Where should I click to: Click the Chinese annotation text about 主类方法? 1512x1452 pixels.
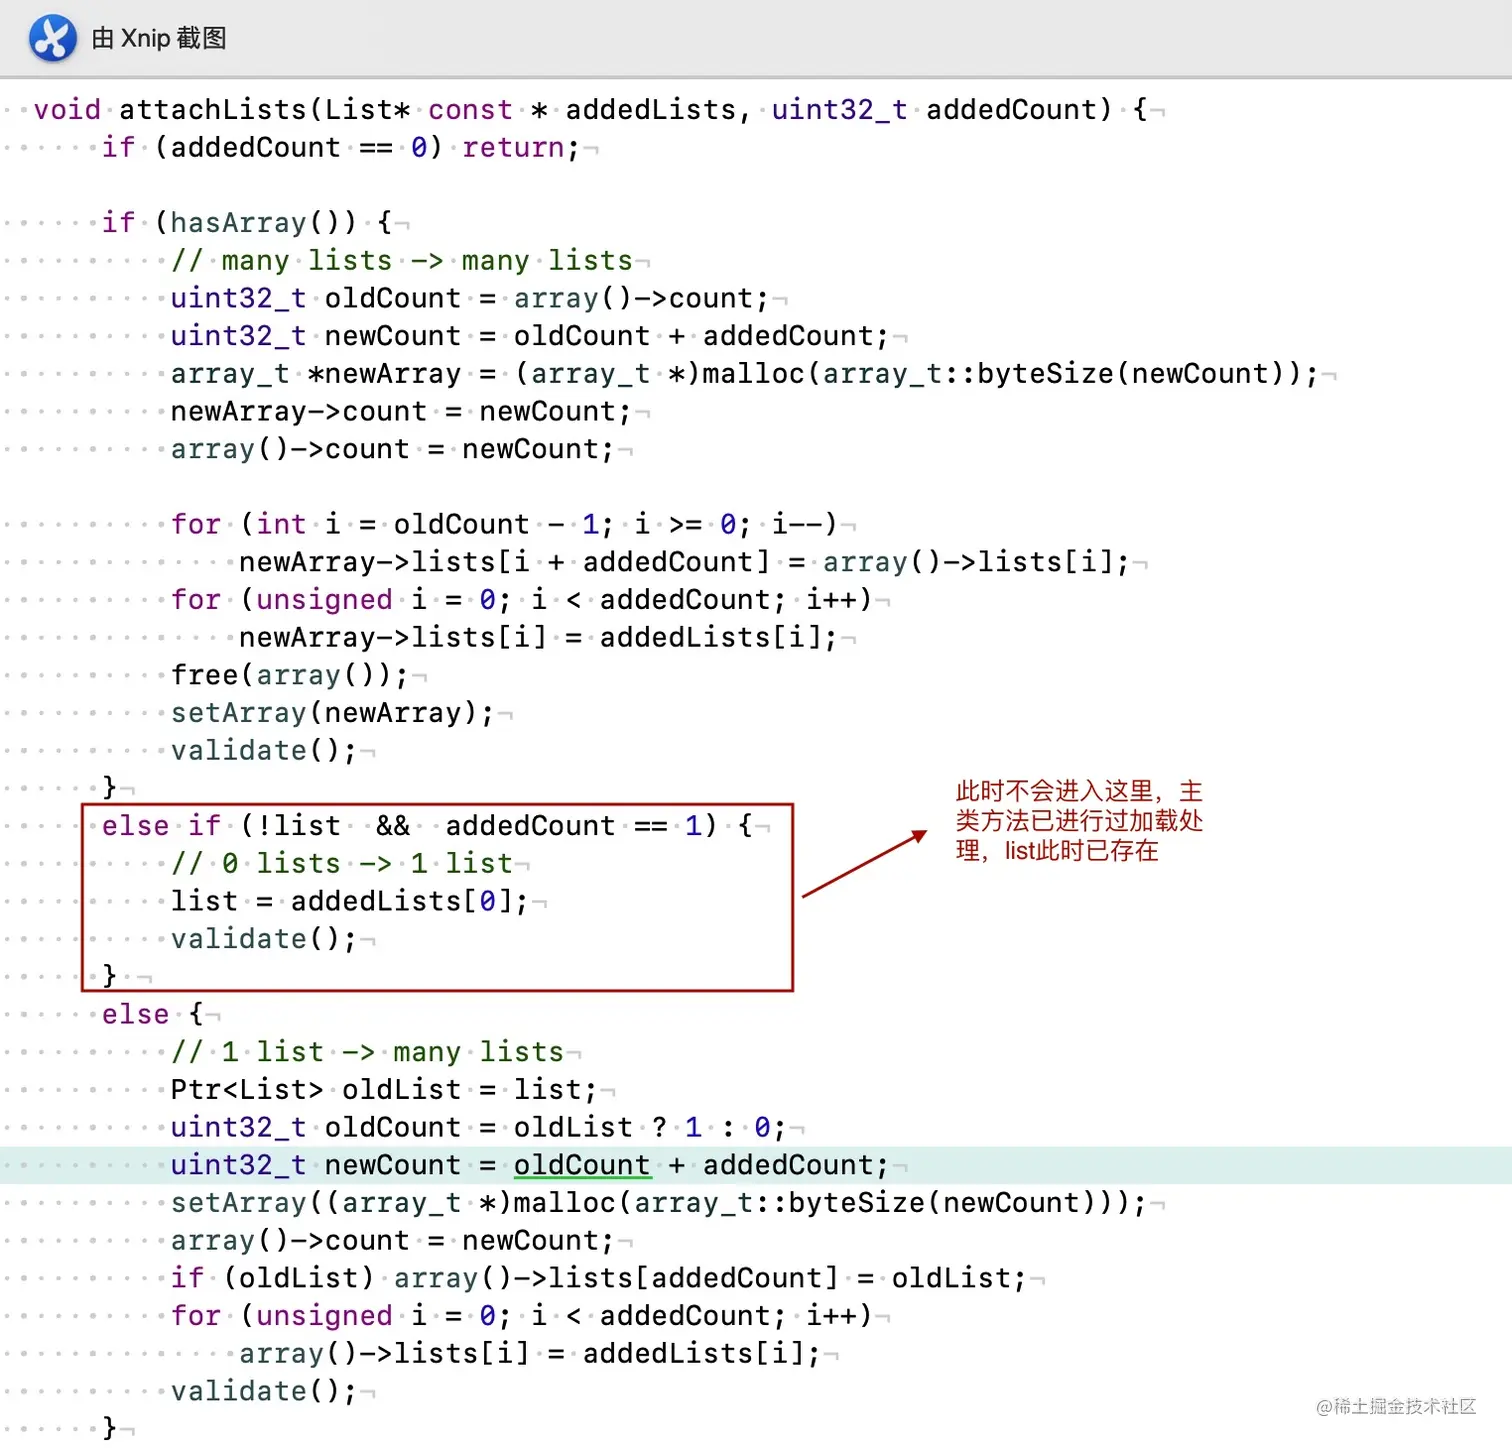pyautogui.click(x=1078, y=820)
